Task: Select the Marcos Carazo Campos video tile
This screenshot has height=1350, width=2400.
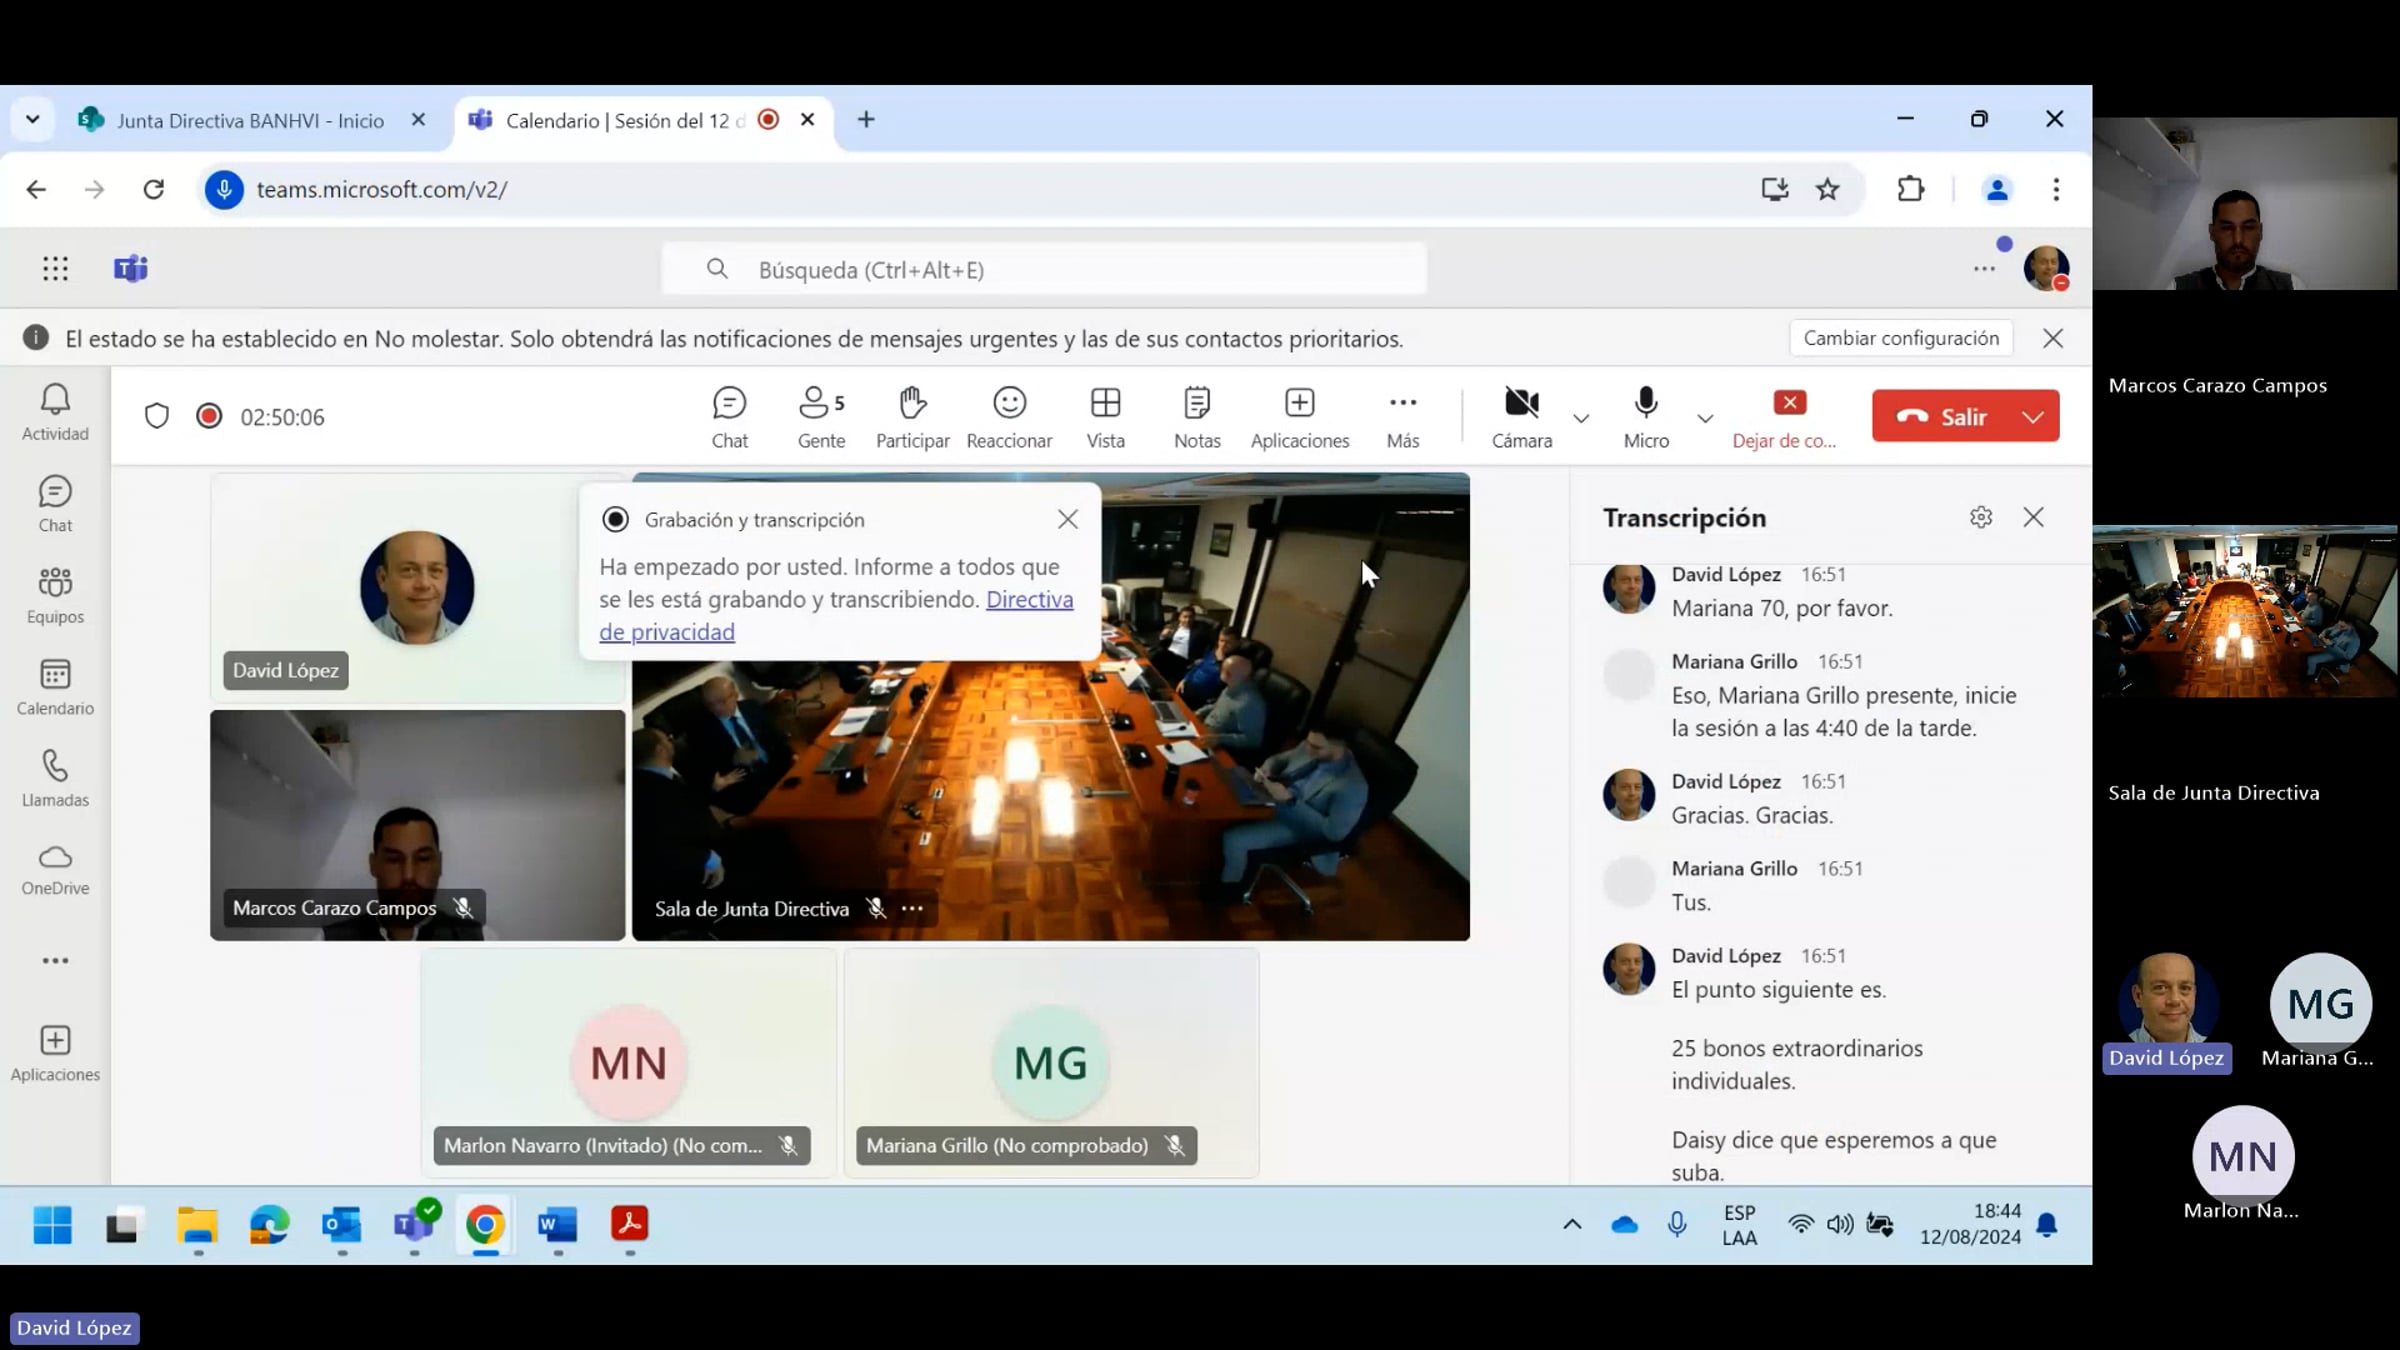Action: tap(417, 825)
